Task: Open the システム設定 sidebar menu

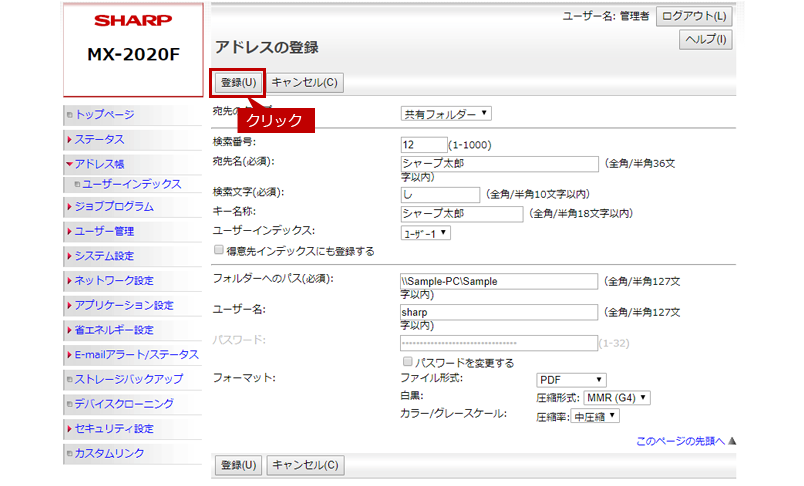Action: pos(103,255)
